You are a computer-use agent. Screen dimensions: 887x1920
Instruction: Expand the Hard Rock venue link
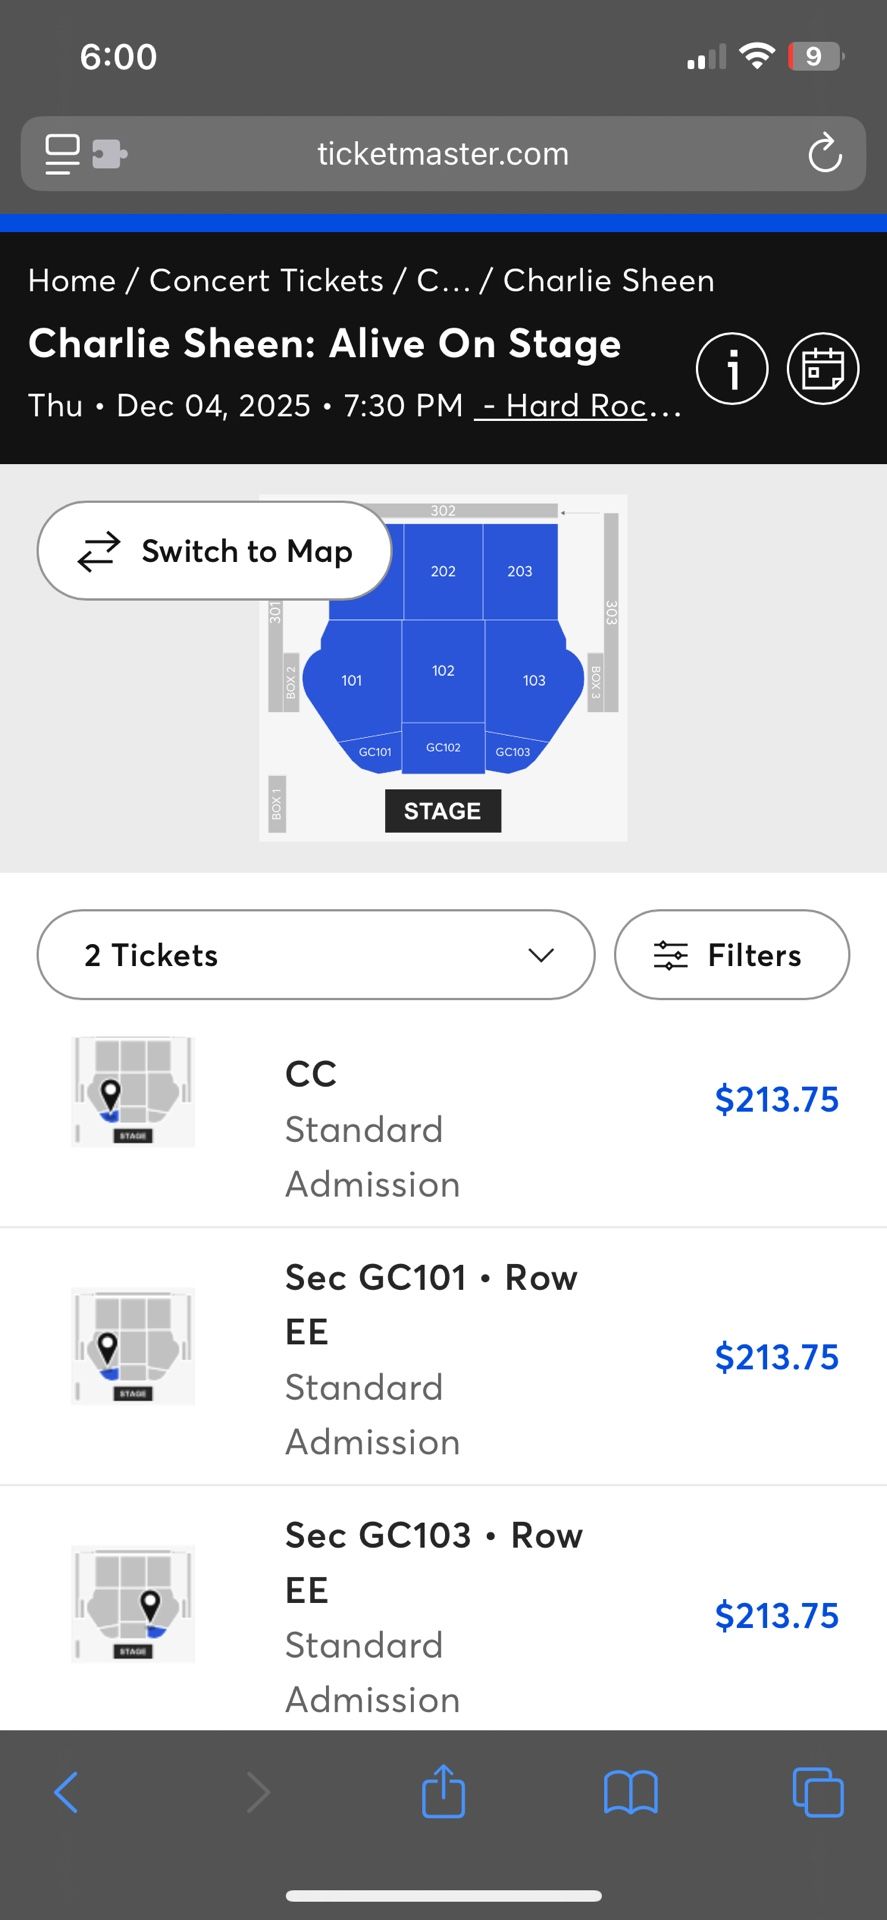pyautogui.click(x=578, y=405)
